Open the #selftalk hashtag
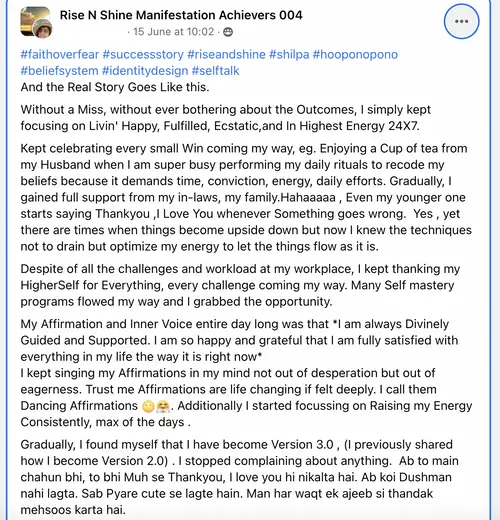The height and width of the screenshot is (520, 500). point(216,71)
